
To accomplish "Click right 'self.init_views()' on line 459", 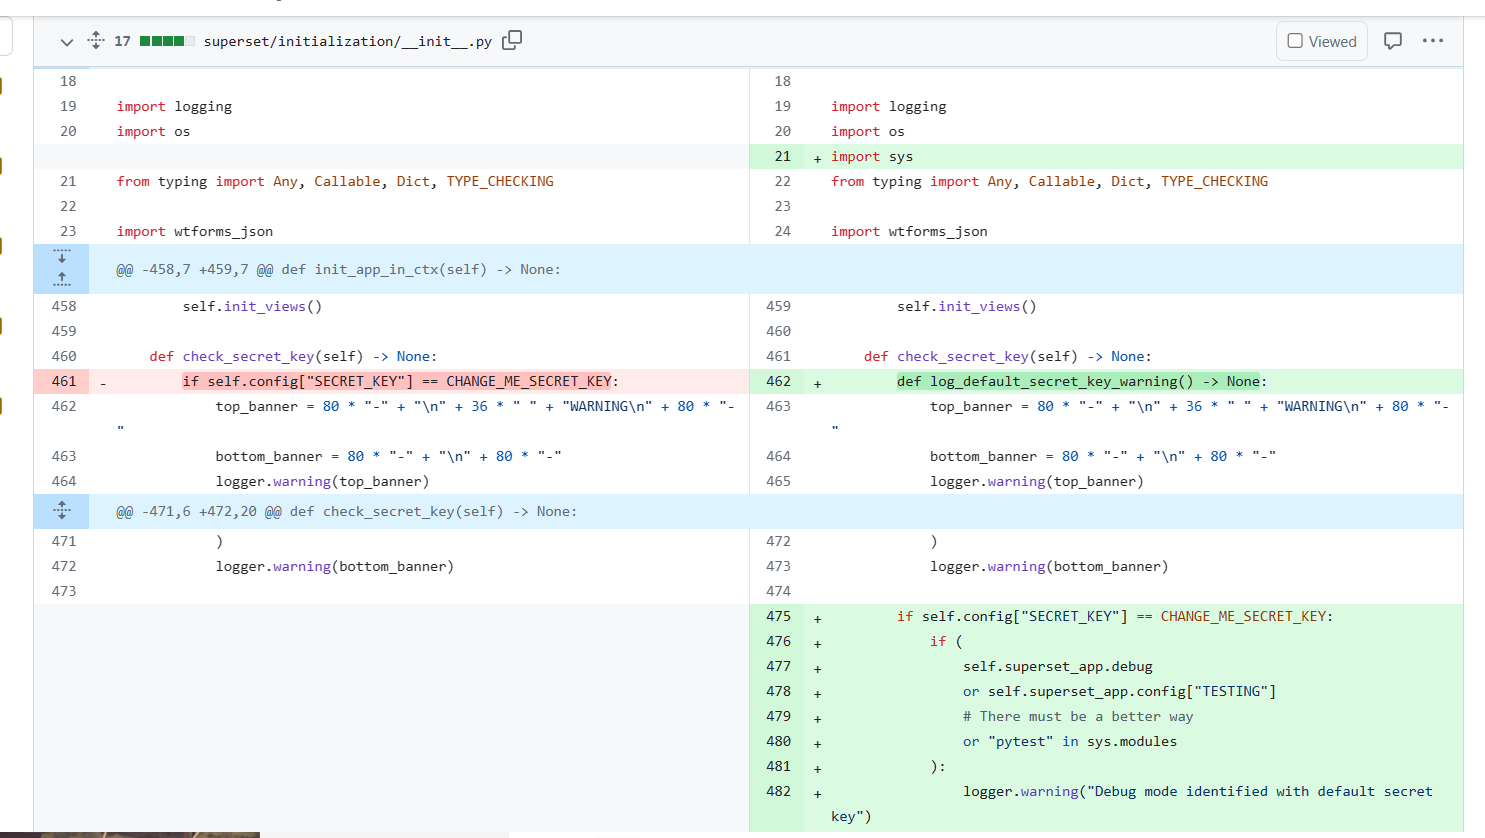I will pos(967,306).
